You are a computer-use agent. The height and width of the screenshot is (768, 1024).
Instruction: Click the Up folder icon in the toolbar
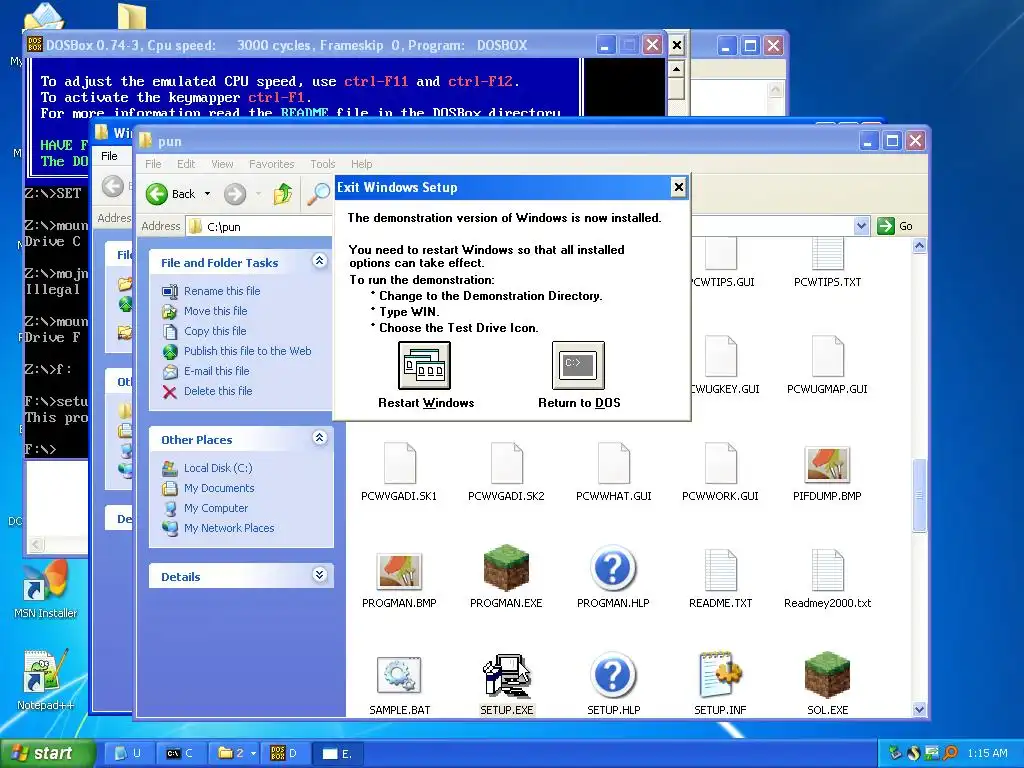point(283,194)
